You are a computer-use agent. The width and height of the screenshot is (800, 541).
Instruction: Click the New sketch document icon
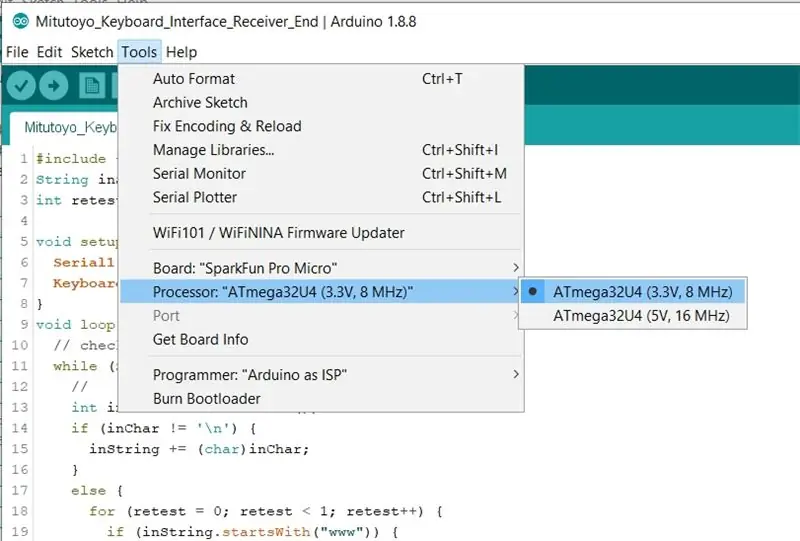click(x=92, y=85)
